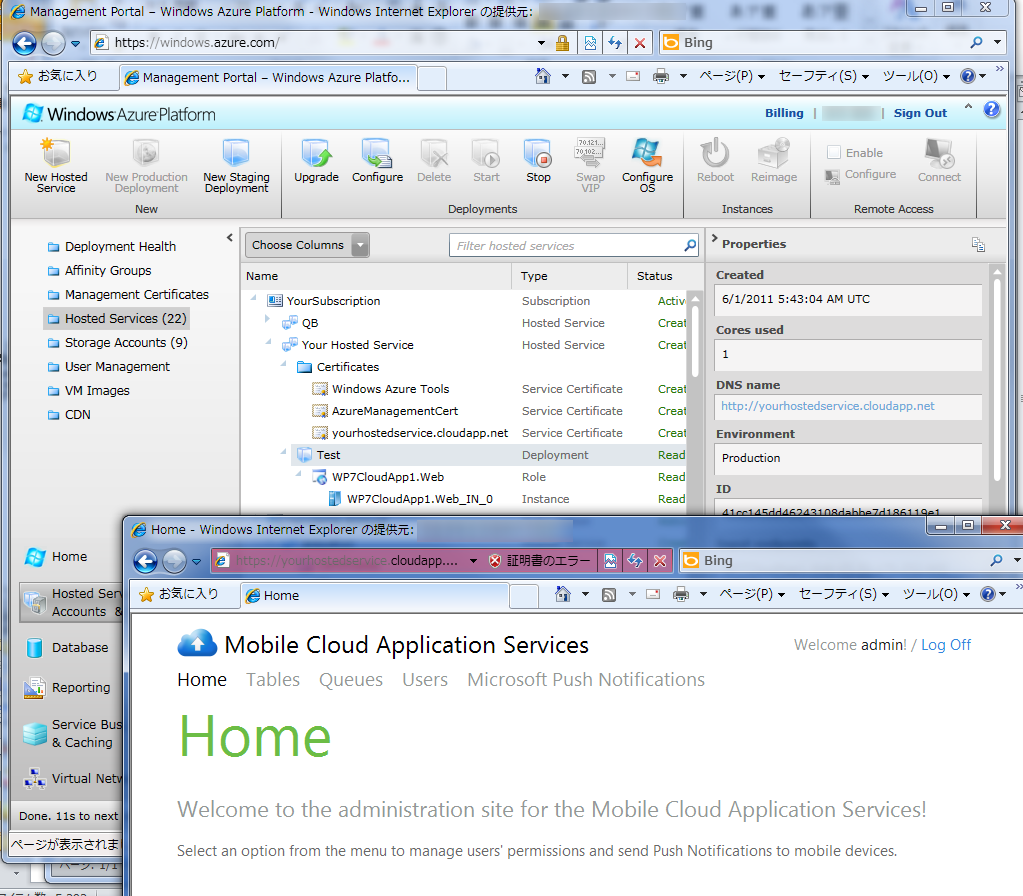This screenshot has width=1023, height=896.
Task: Click print icon in Home window toolbar
Action: 680,594
